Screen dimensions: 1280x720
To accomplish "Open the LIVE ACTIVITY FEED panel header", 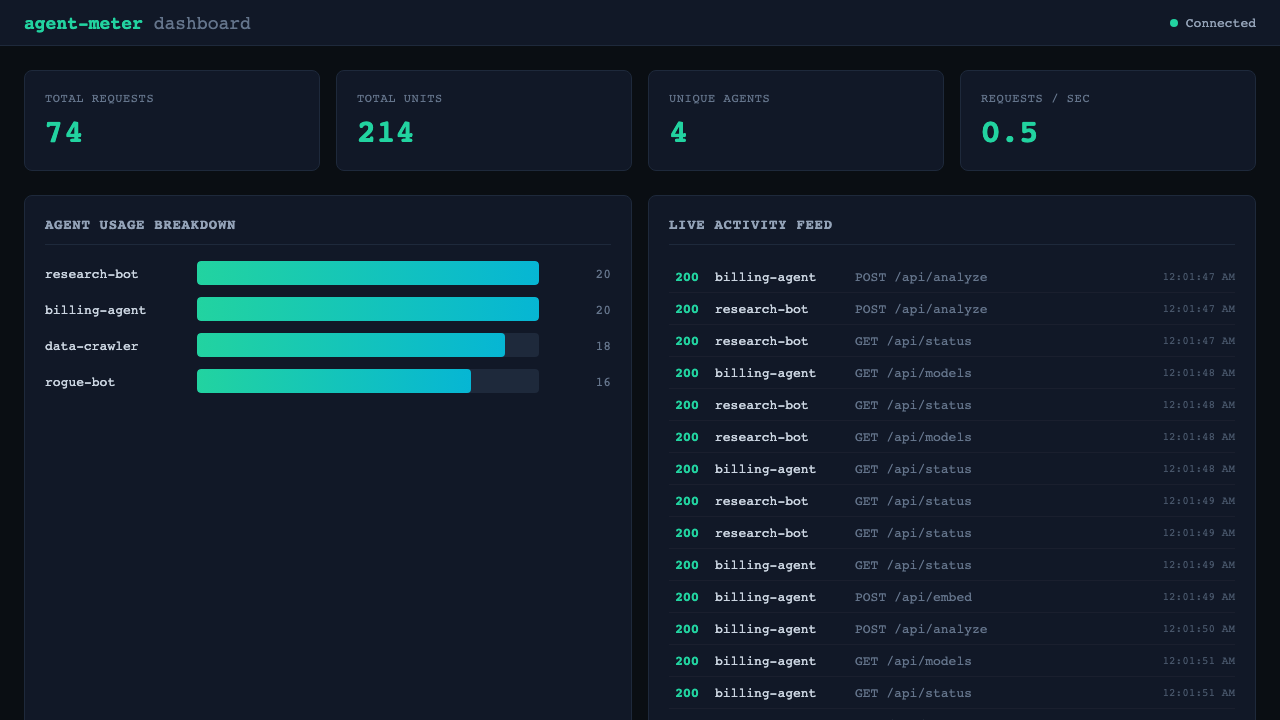I will [x=750, y=225].
